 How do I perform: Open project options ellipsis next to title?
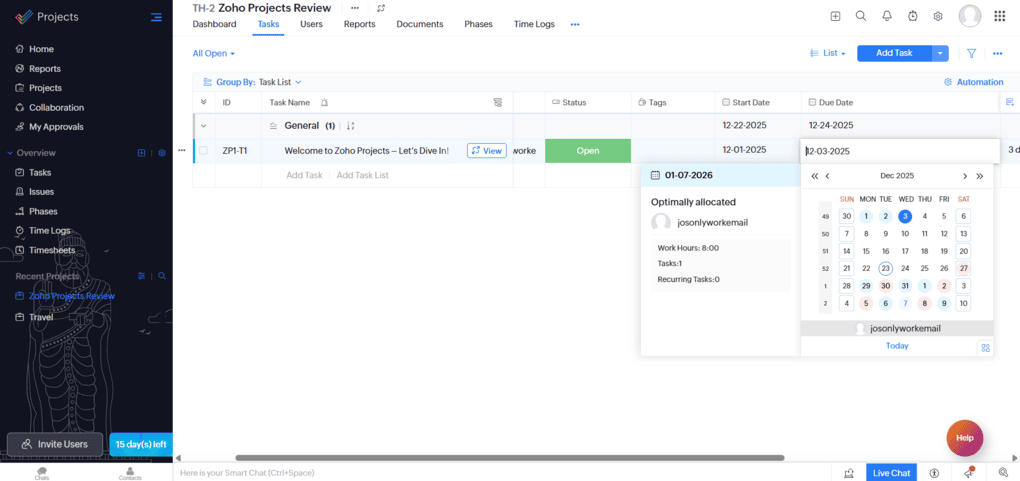[x=355, y=8]
